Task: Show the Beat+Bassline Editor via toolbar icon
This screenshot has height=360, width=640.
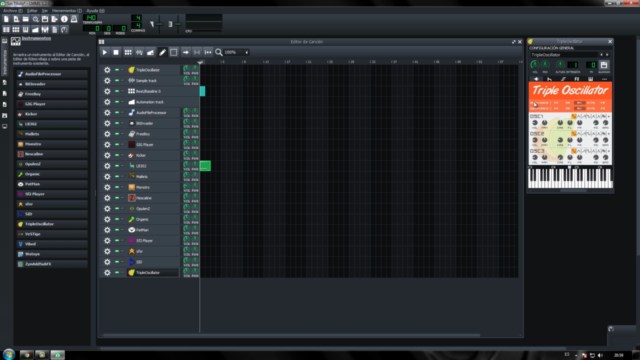Action: coord(16,29)
